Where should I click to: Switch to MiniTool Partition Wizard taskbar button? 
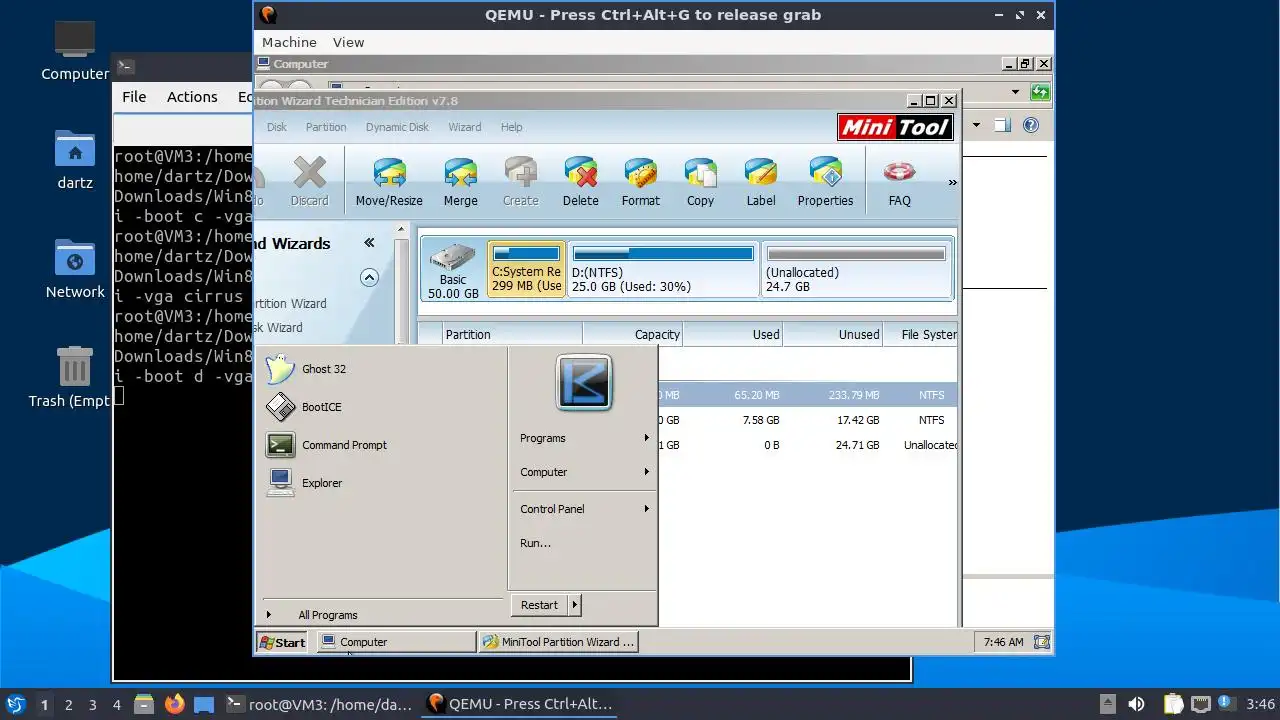pos(558,642)
